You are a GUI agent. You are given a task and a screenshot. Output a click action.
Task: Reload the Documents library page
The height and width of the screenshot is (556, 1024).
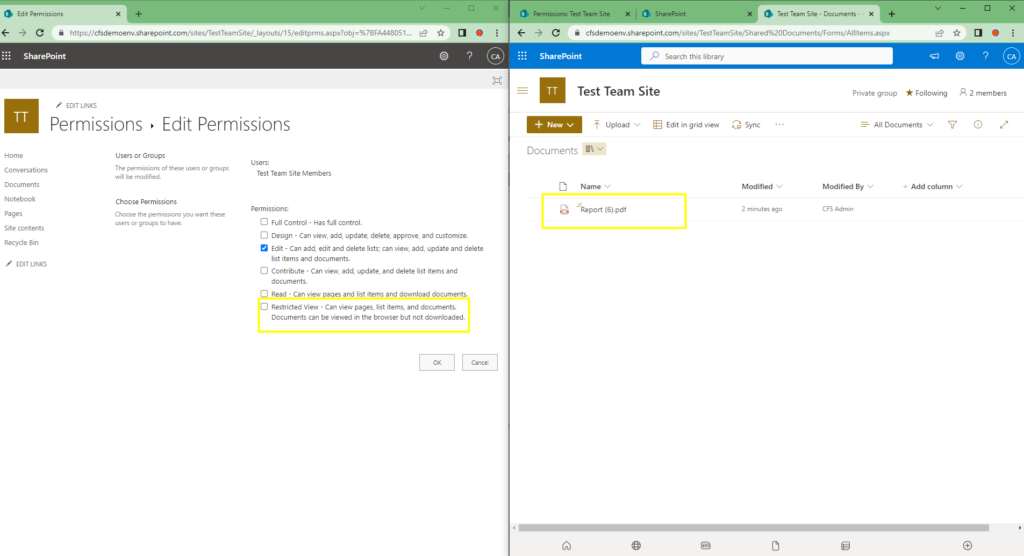pos(556,33)
